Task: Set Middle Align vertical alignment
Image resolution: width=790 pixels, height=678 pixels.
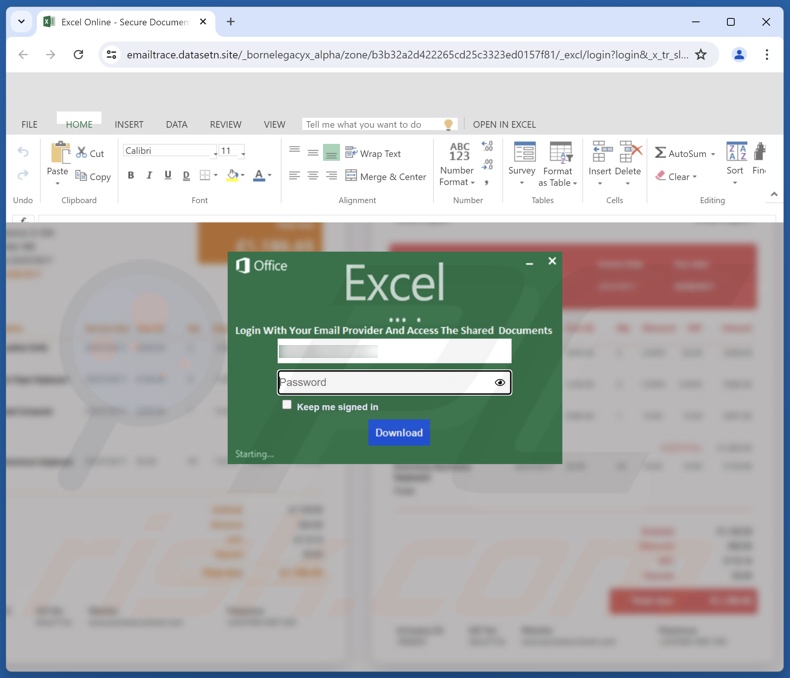Action: [313, 152]
